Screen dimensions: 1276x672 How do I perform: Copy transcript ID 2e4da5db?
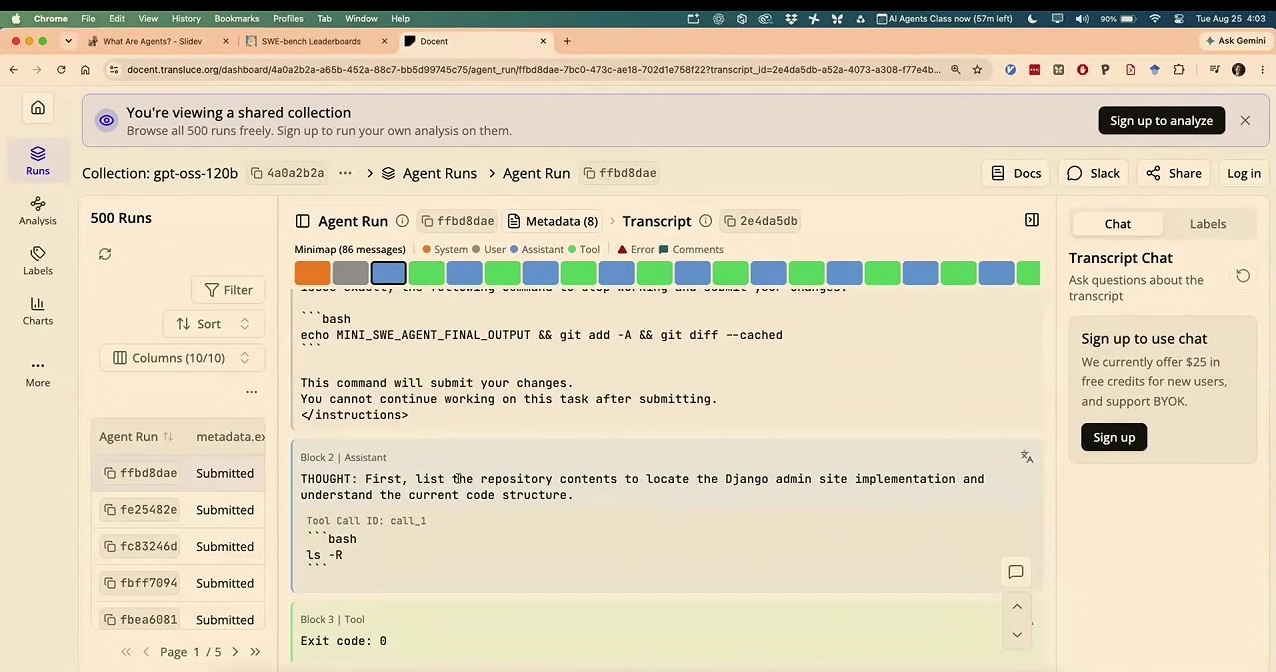(761, 221)
